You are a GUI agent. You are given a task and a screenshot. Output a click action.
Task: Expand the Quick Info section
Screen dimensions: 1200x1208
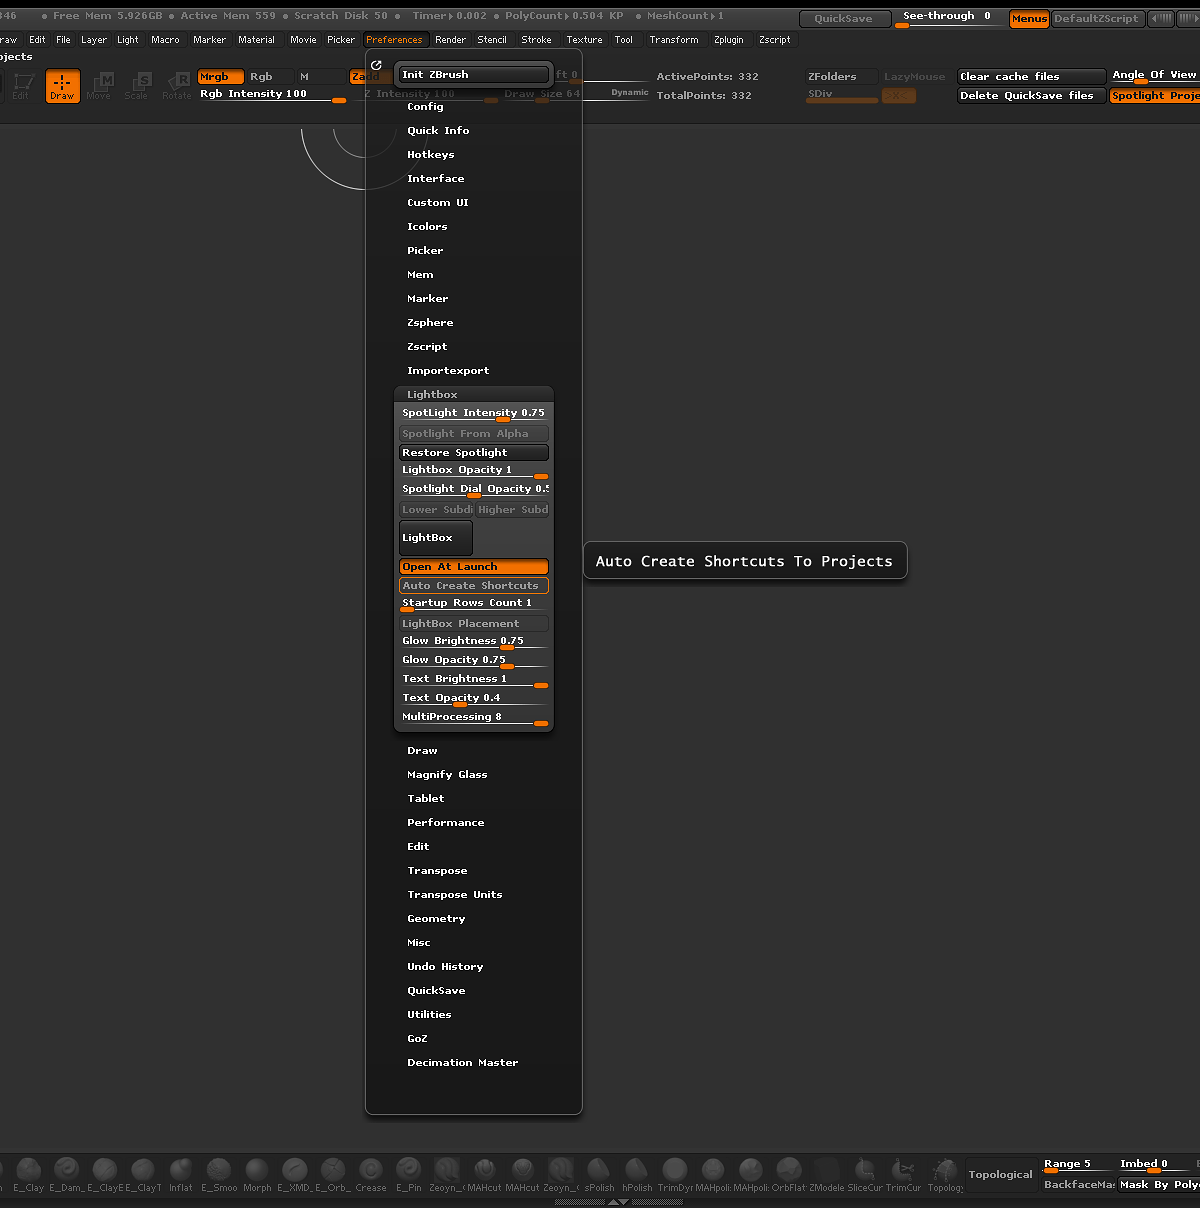click(x=438, y=131)
